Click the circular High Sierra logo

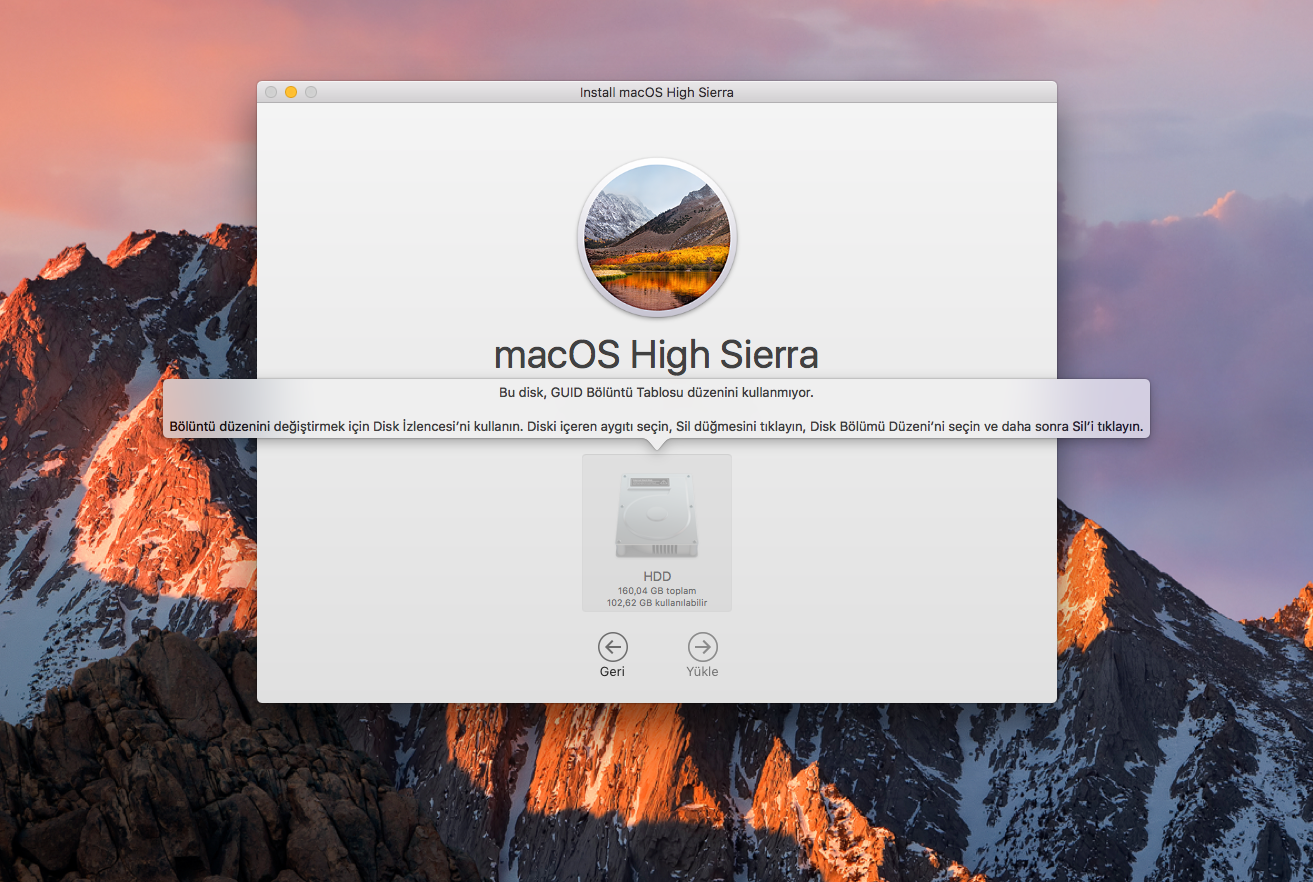point(657,238)
